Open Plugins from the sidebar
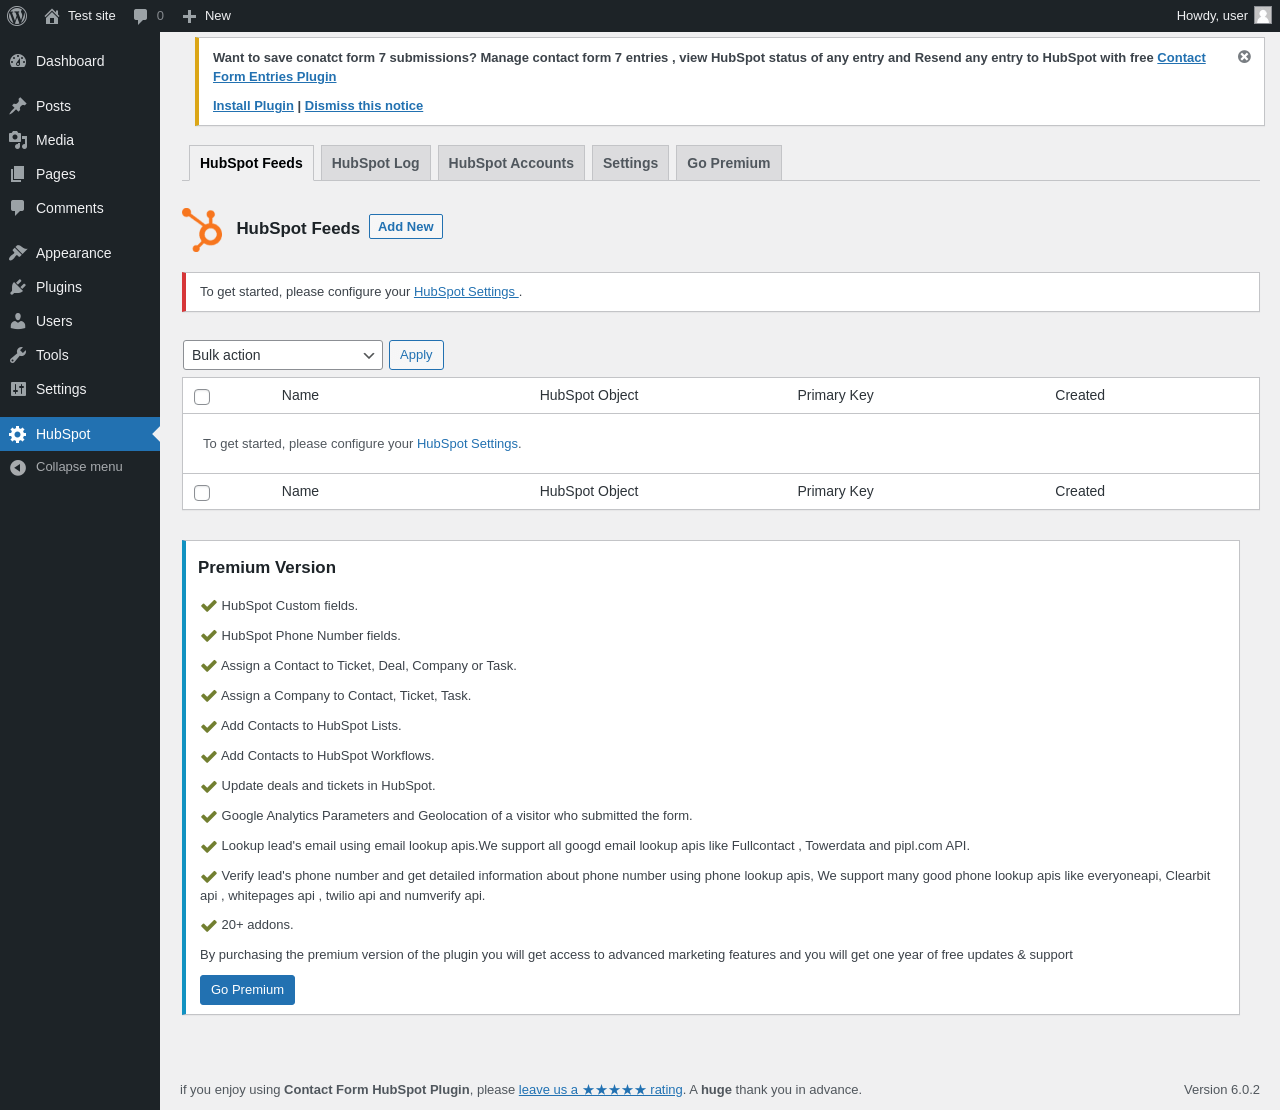Screen dimensions: 1280x1110 click(58, 287)
